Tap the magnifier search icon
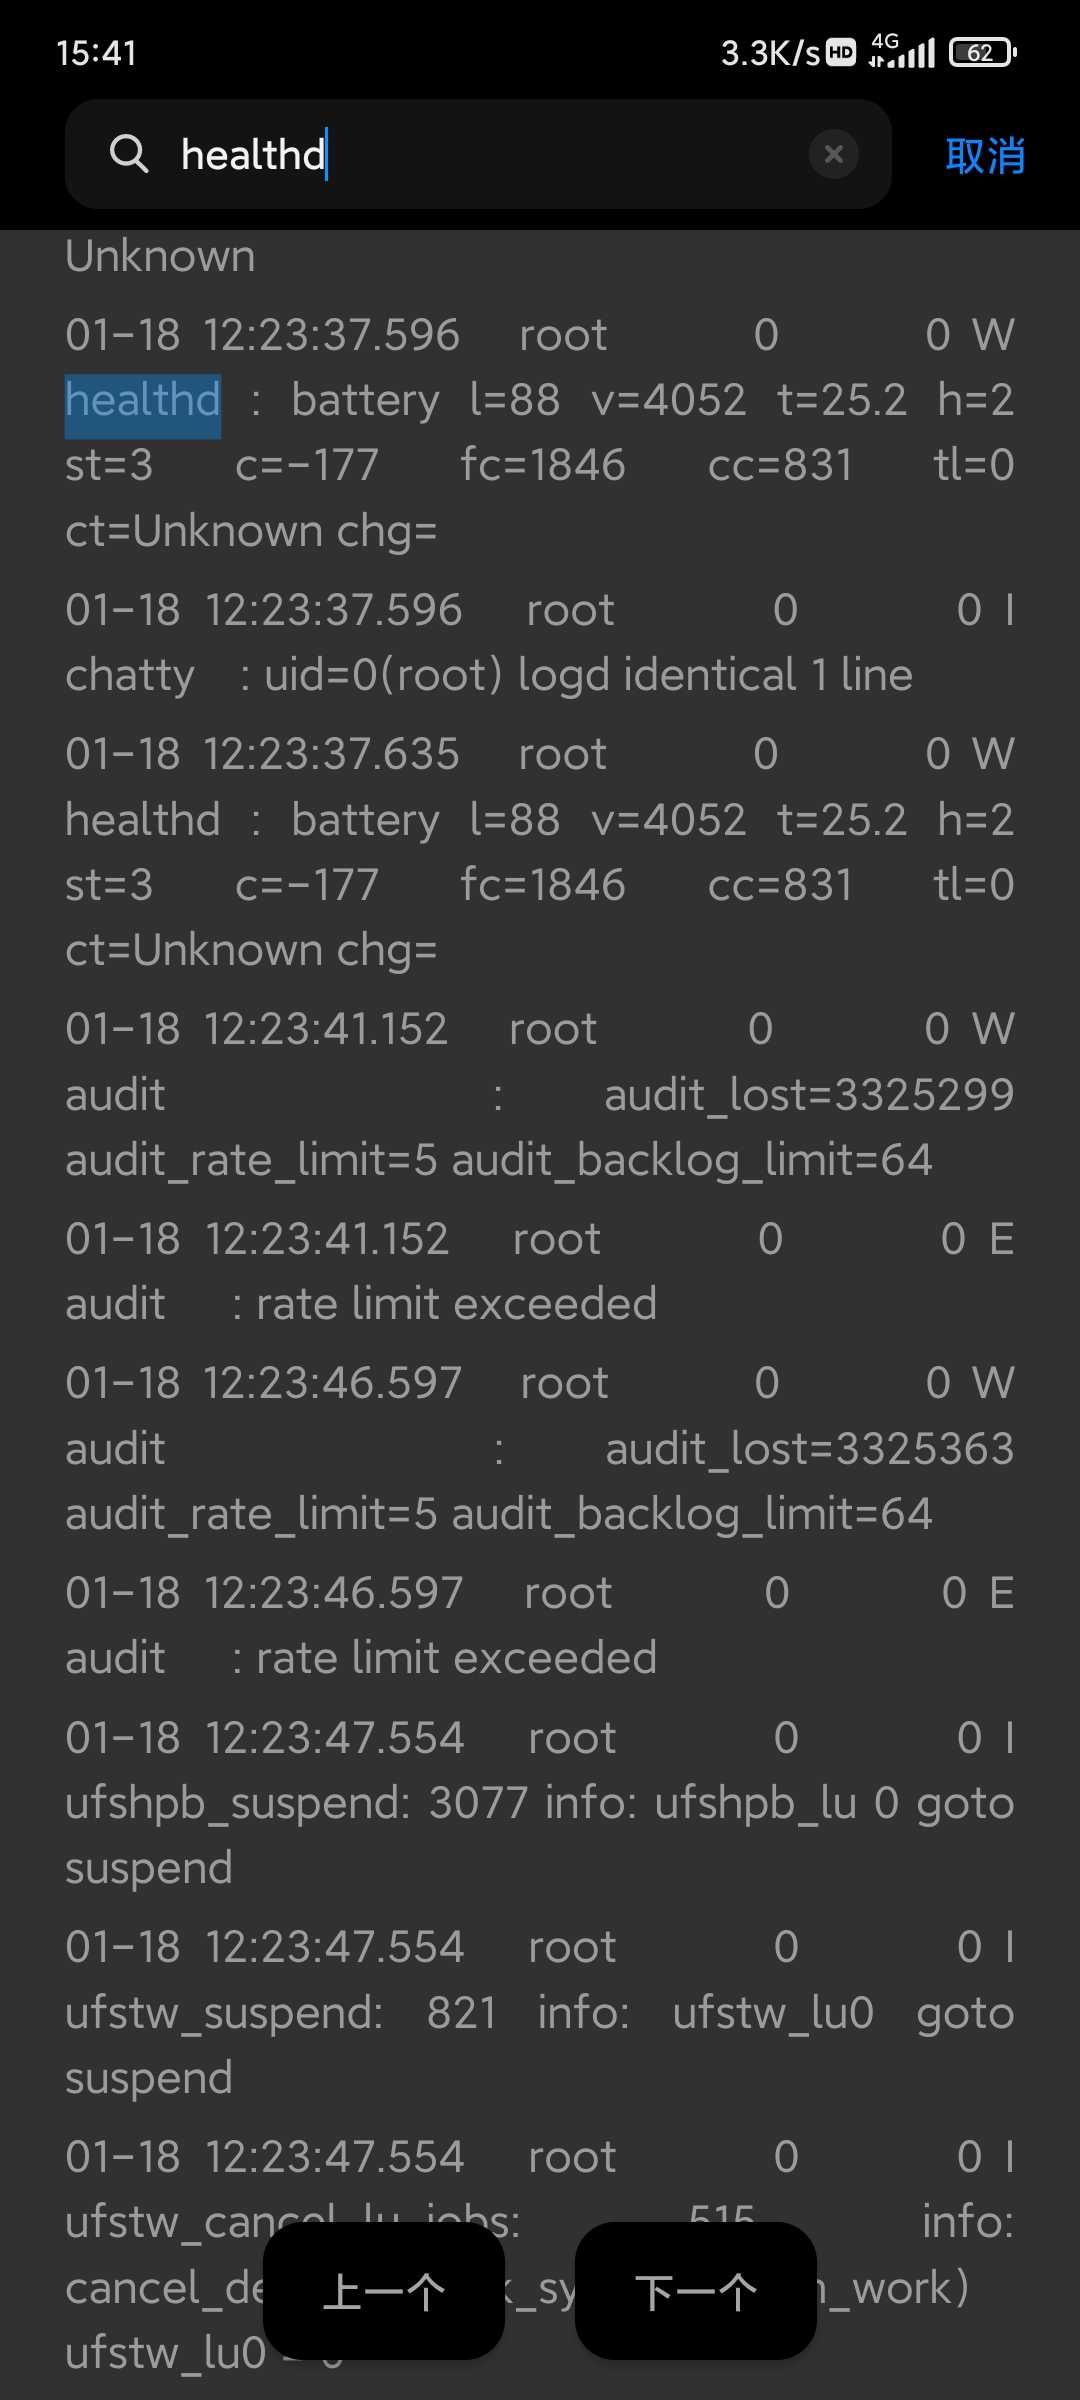This screenshot has width=1080, height=2400. click(x=129, y=154)
